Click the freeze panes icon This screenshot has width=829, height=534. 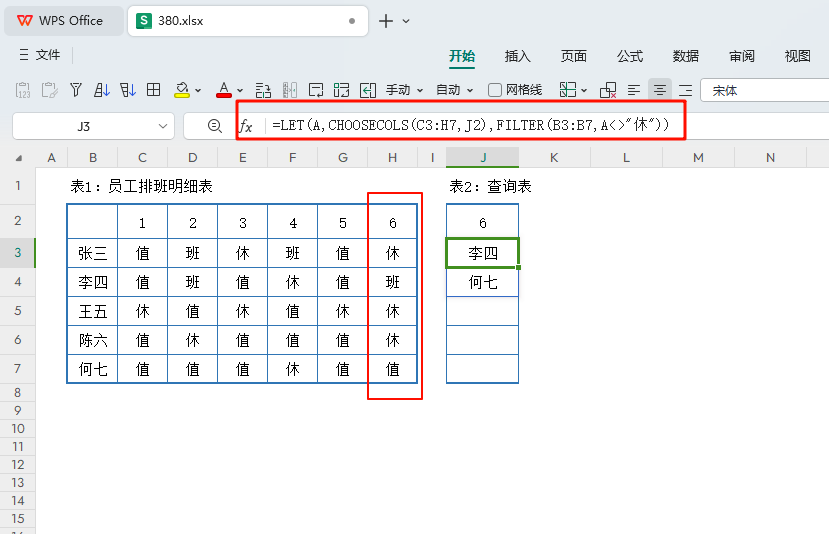568,90
